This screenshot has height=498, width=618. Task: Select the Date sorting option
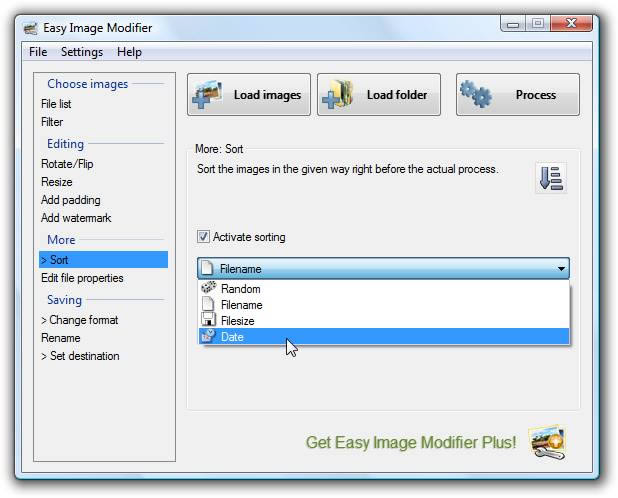(383, 336)
